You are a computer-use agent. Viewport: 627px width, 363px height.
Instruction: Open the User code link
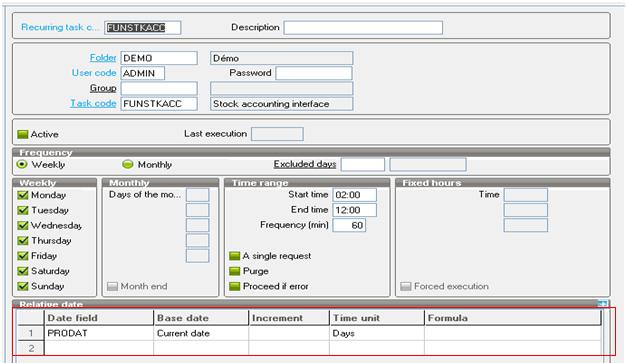pyautogui.click(x=94, y=73)
